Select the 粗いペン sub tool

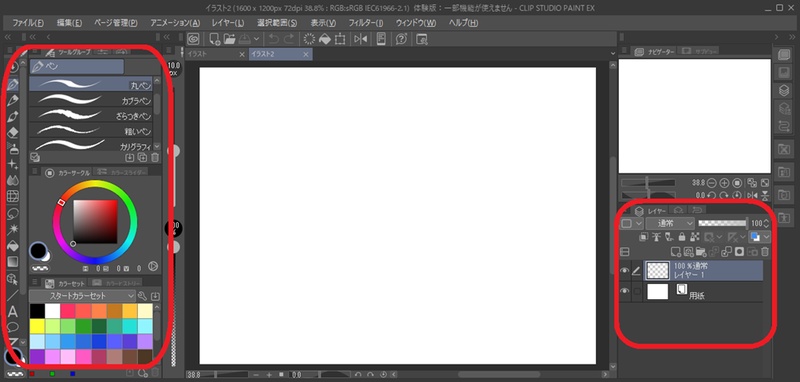(x=91, y=131)
